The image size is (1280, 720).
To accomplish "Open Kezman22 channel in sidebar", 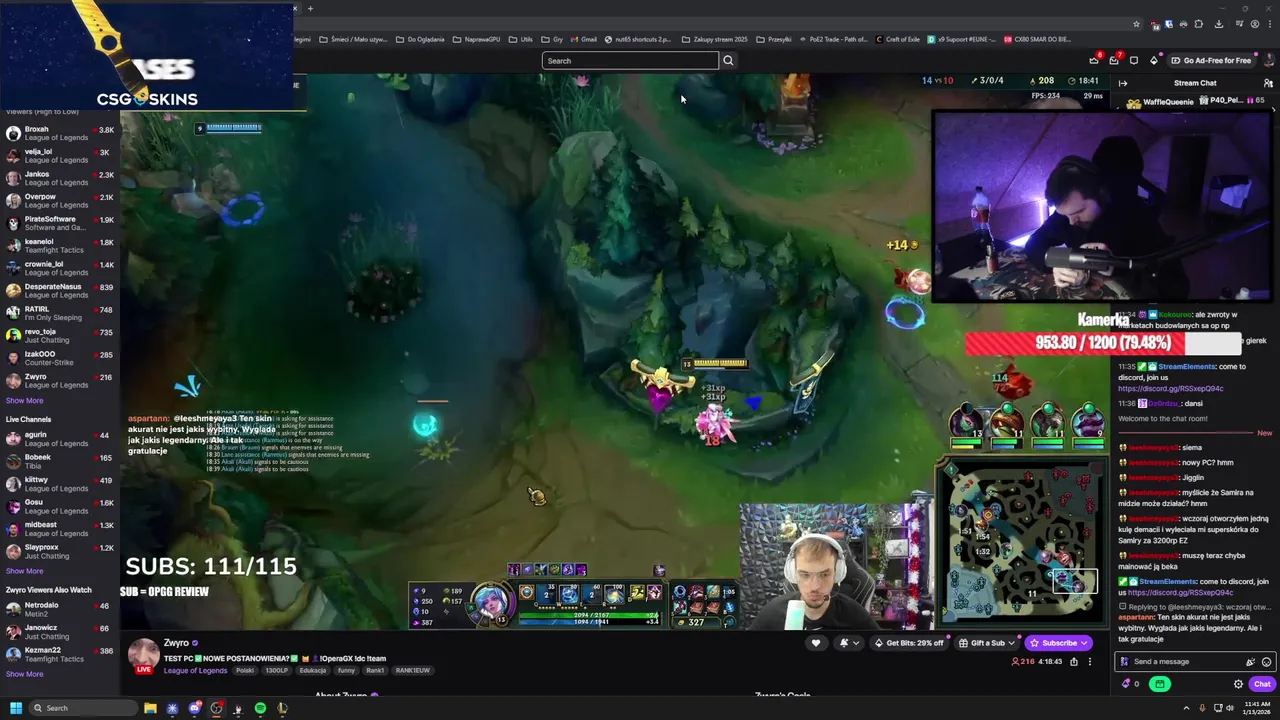I will pyautogui.click(x=60, y=654).
